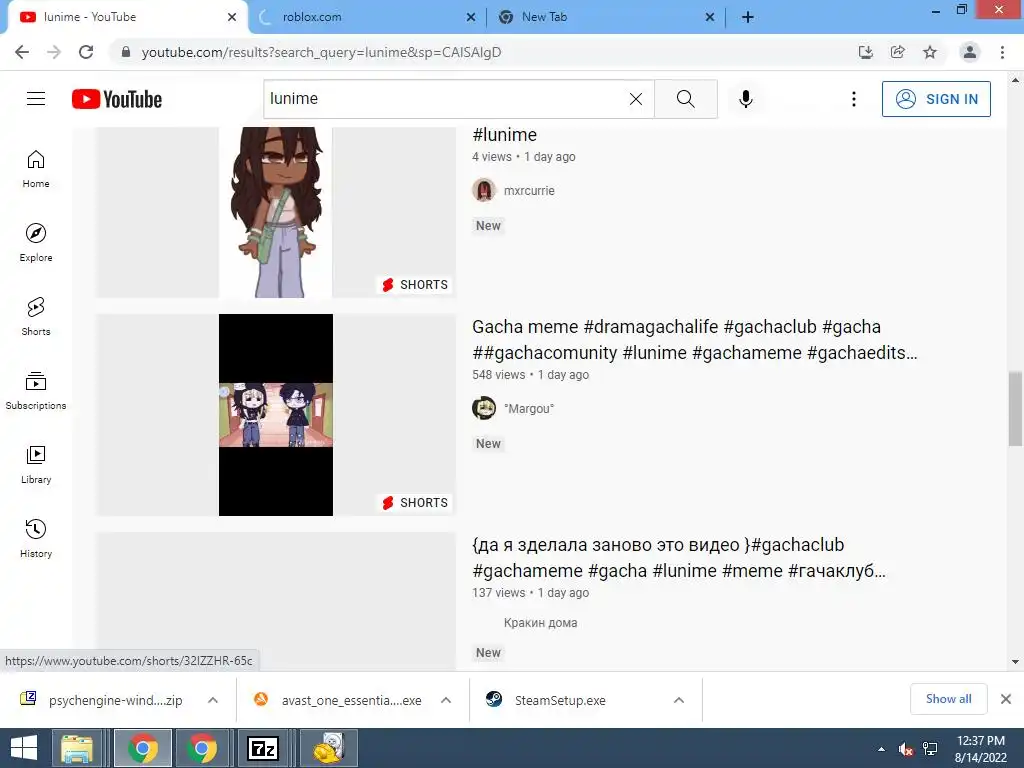Expand options for SteamSetup.exe download
This screenshot has width=1024, height=768.
pyautogui.click(x=679, y=700)
